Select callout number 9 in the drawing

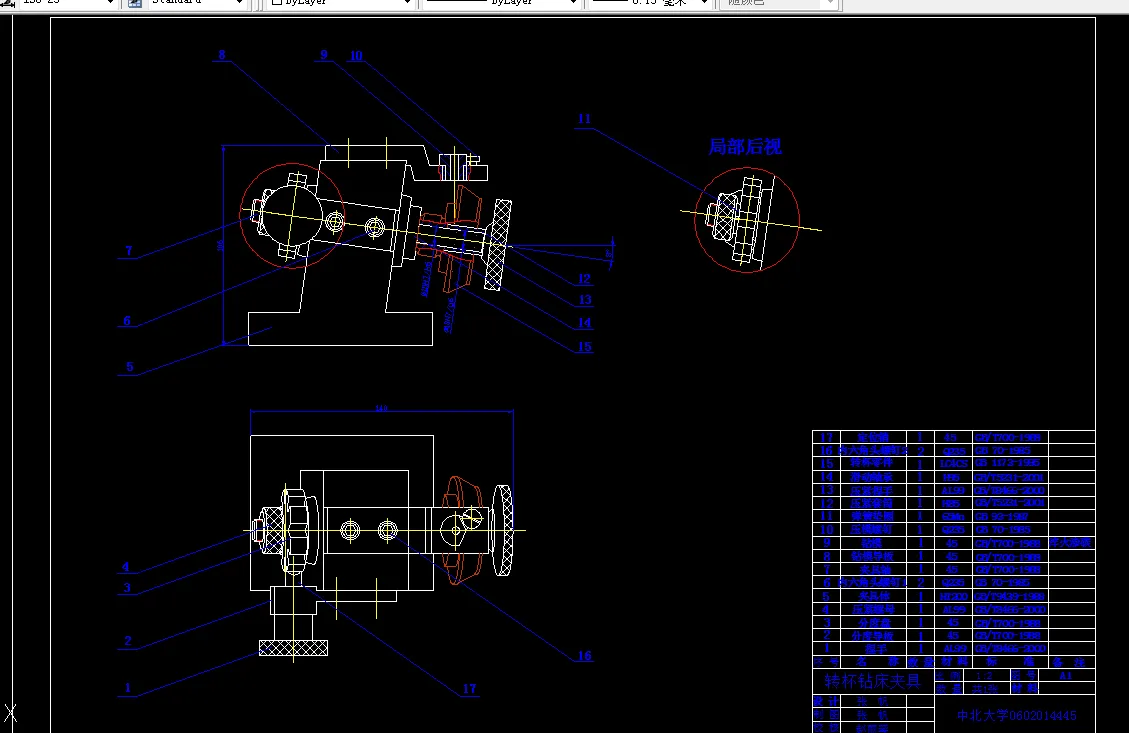pyautogui.click(x=324, y=55)
